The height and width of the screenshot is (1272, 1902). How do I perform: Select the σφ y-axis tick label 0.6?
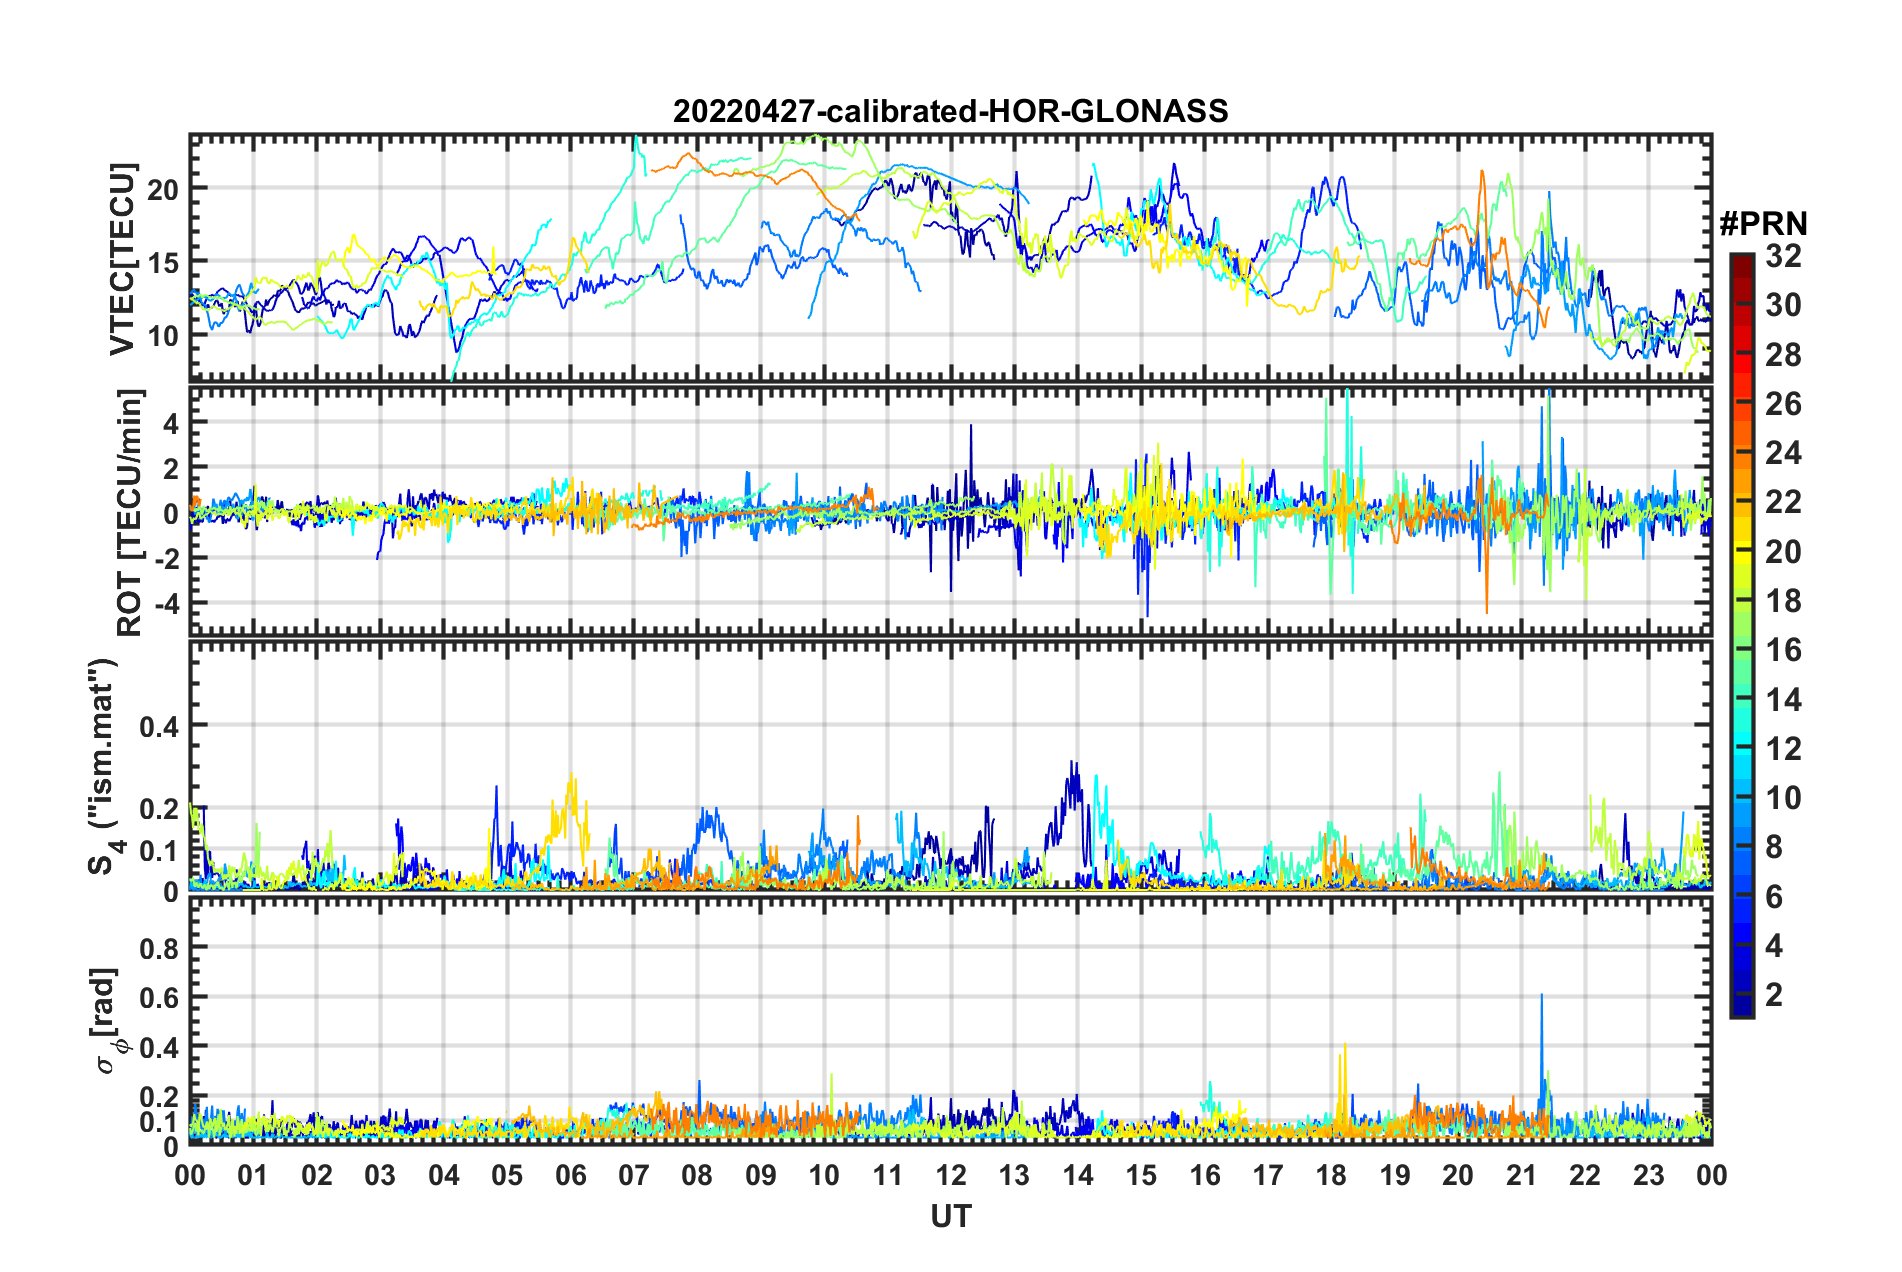coord(159,997)
